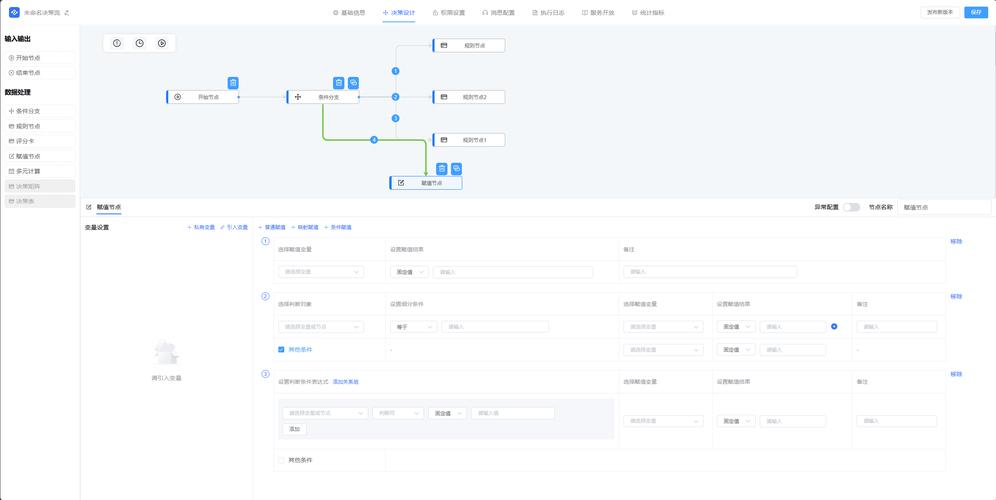Click the copy icon above 条件分支 node

(353, 83)
